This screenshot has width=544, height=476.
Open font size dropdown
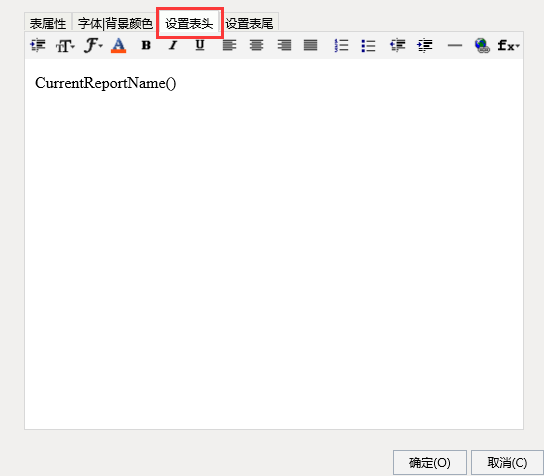(x=65, y=45)
